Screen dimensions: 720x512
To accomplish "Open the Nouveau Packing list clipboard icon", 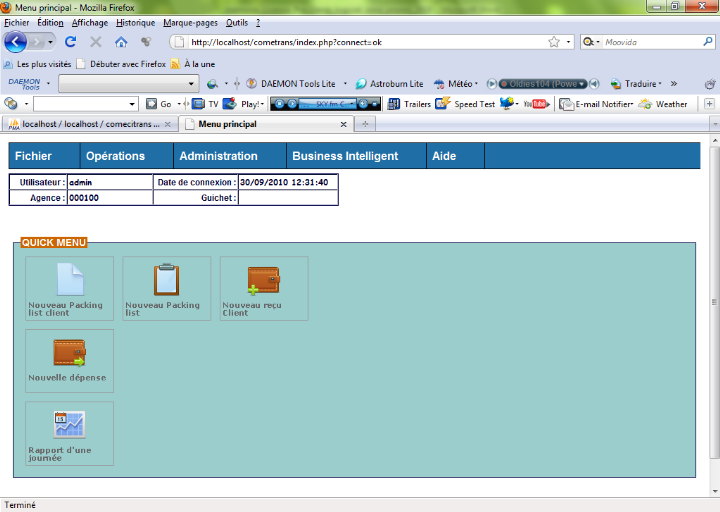I will pyautogui.click(x=166, y=279).
